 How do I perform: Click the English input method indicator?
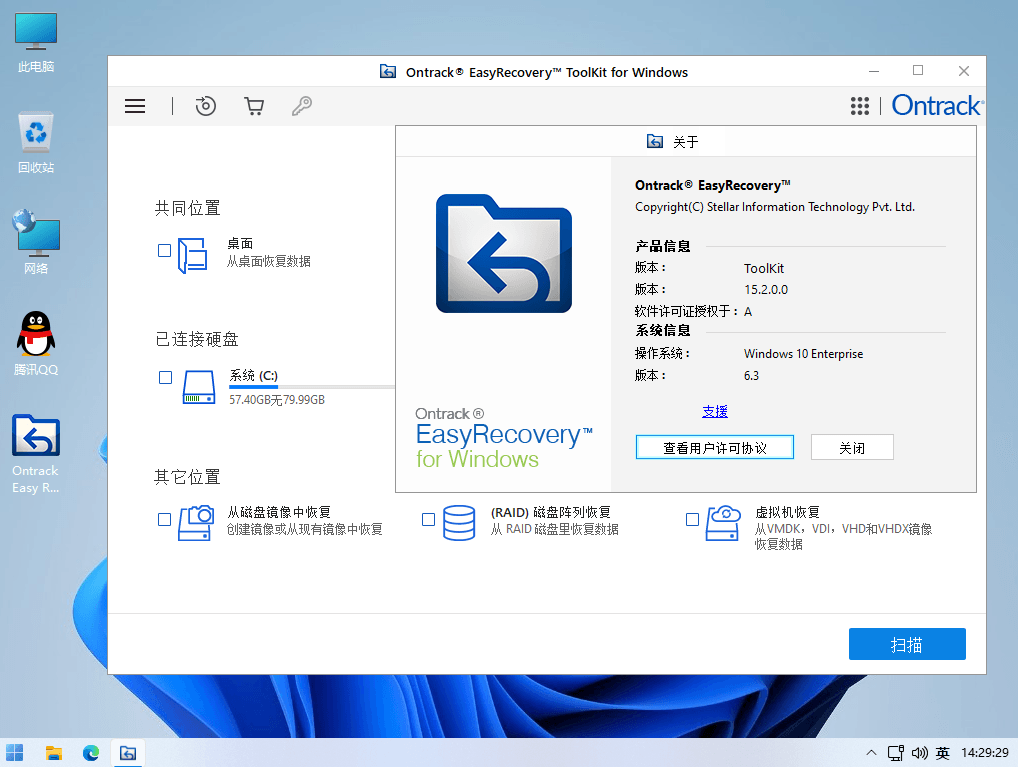coord(943,753)
